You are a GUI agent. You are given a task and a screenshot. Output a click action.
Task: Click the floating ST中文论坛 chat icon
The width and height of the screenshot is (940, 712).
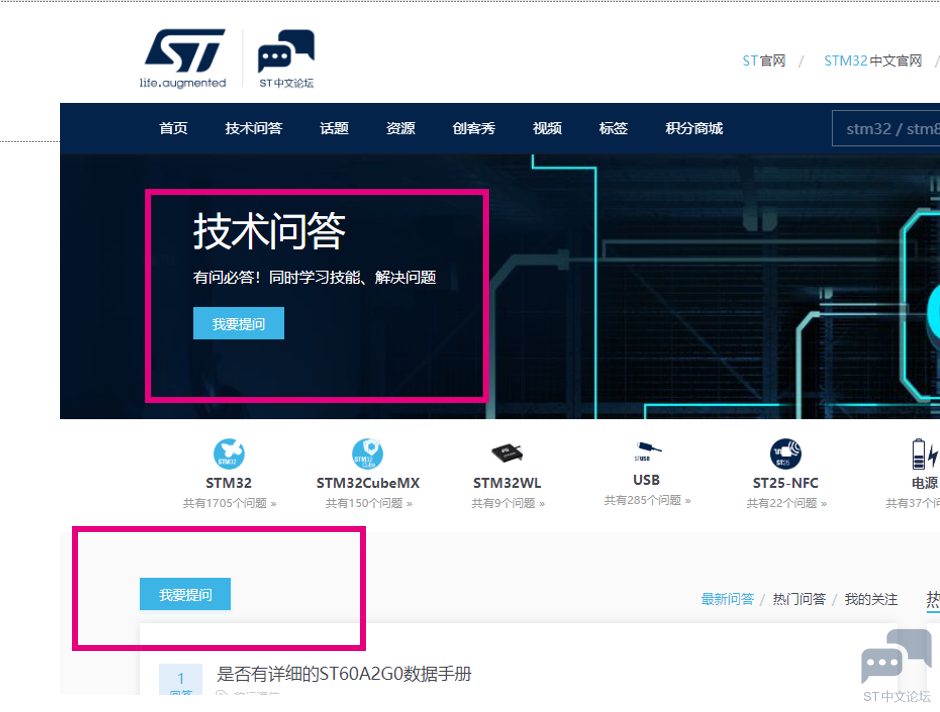[x=896, y=665]
